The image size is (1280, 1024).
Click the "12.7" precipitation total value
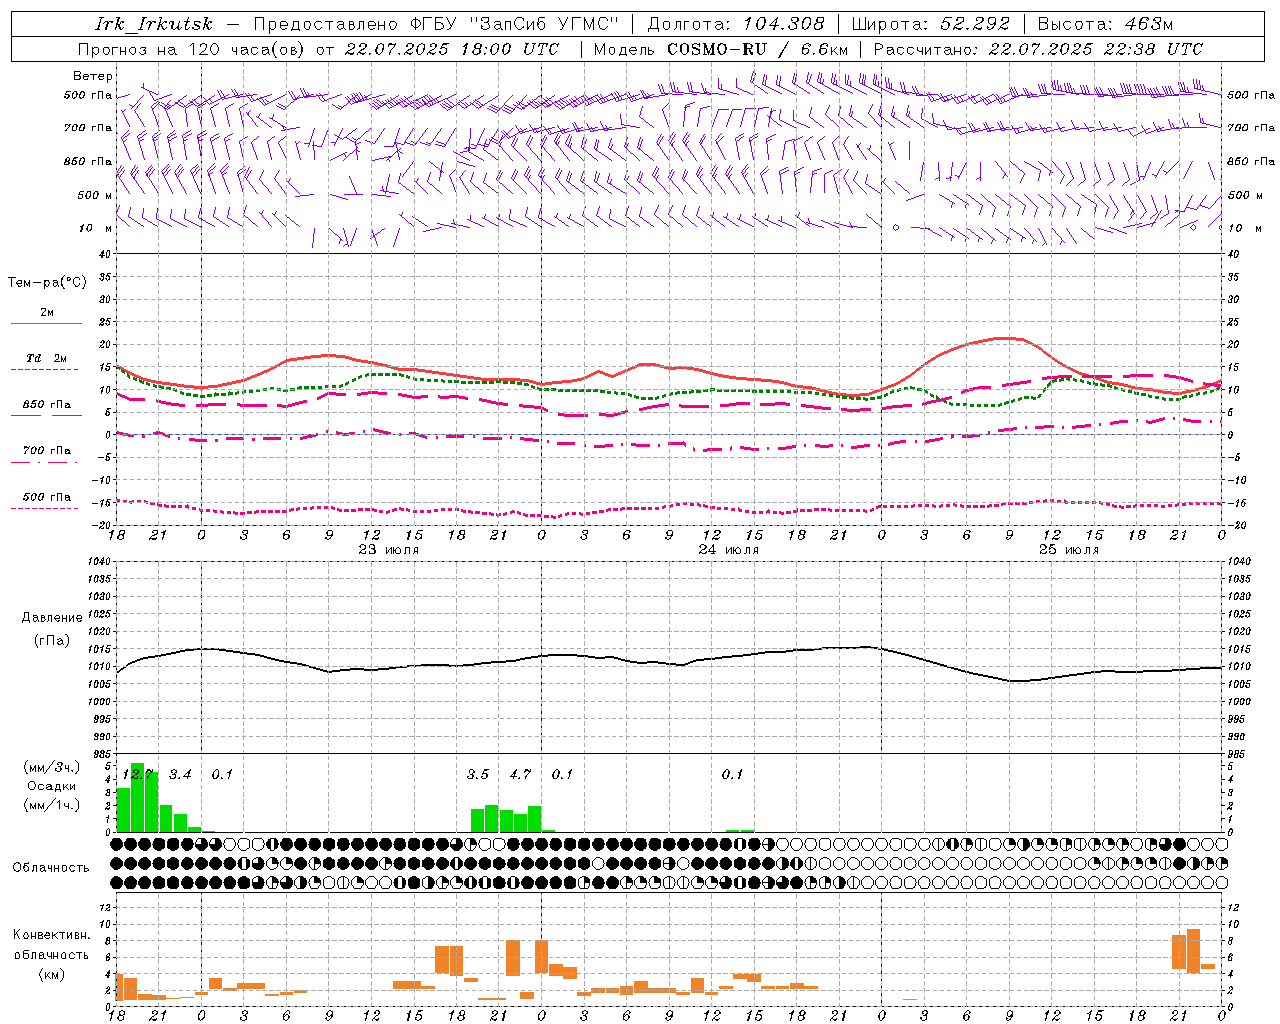[x=137, y=774]
